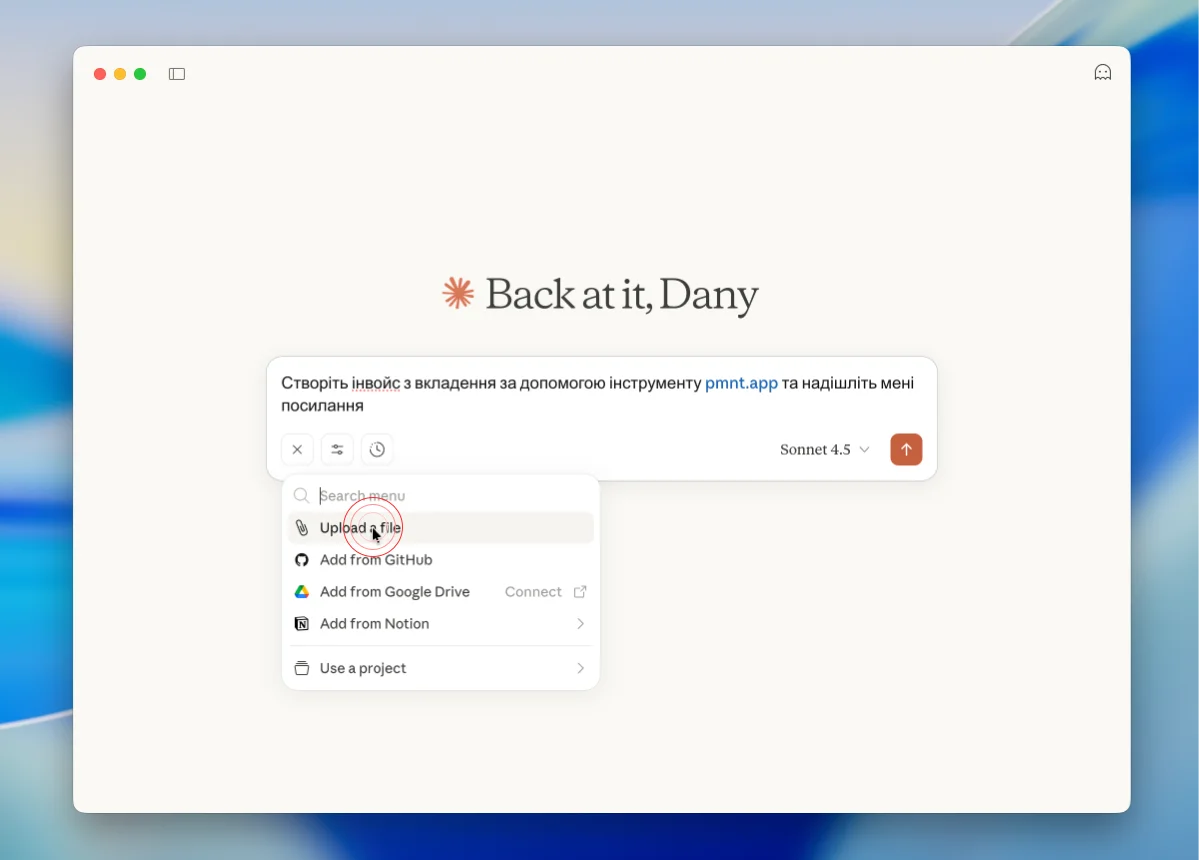This screenshot has width=1200, height=860.
Task: Open the search and tools sliders icon
Action: tap(337, 450)
